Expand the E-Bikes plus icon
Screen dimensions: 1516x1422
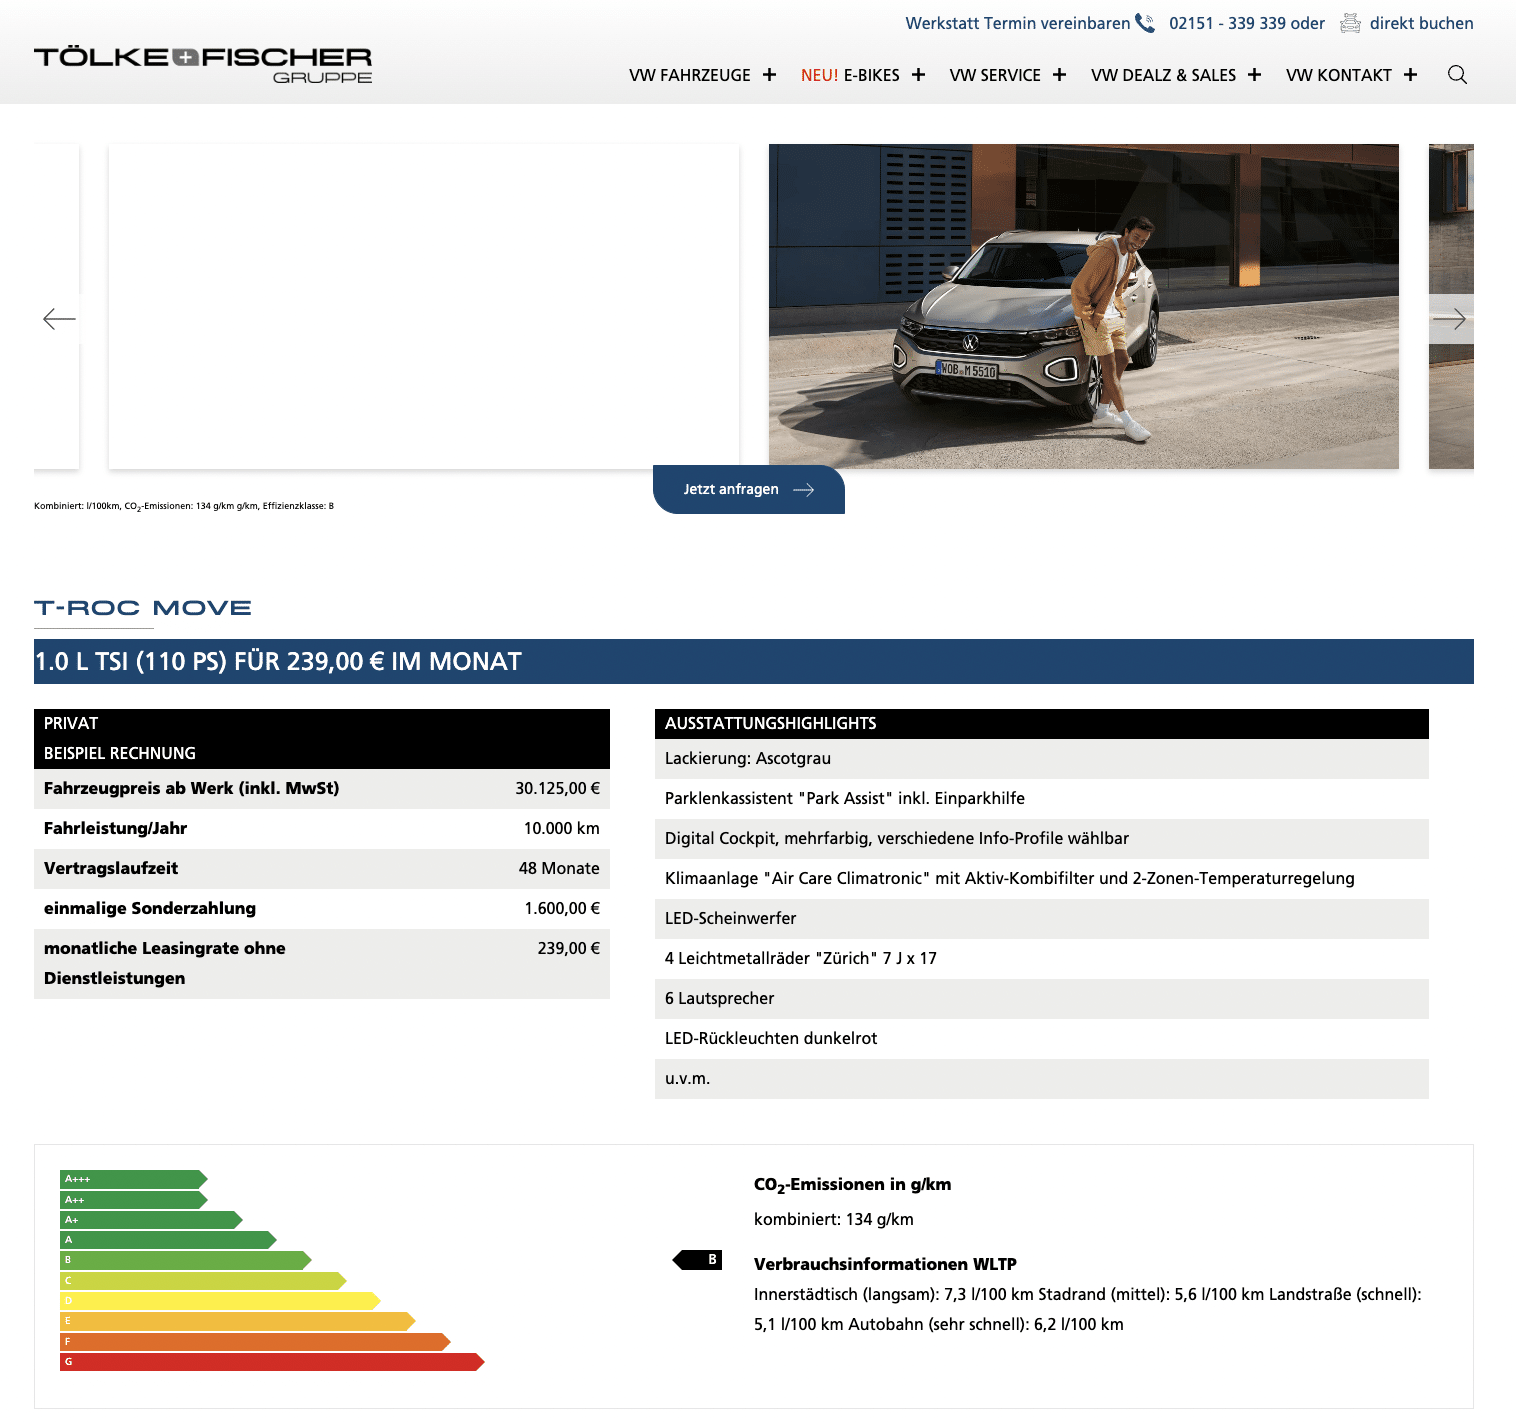click(918, 75)
